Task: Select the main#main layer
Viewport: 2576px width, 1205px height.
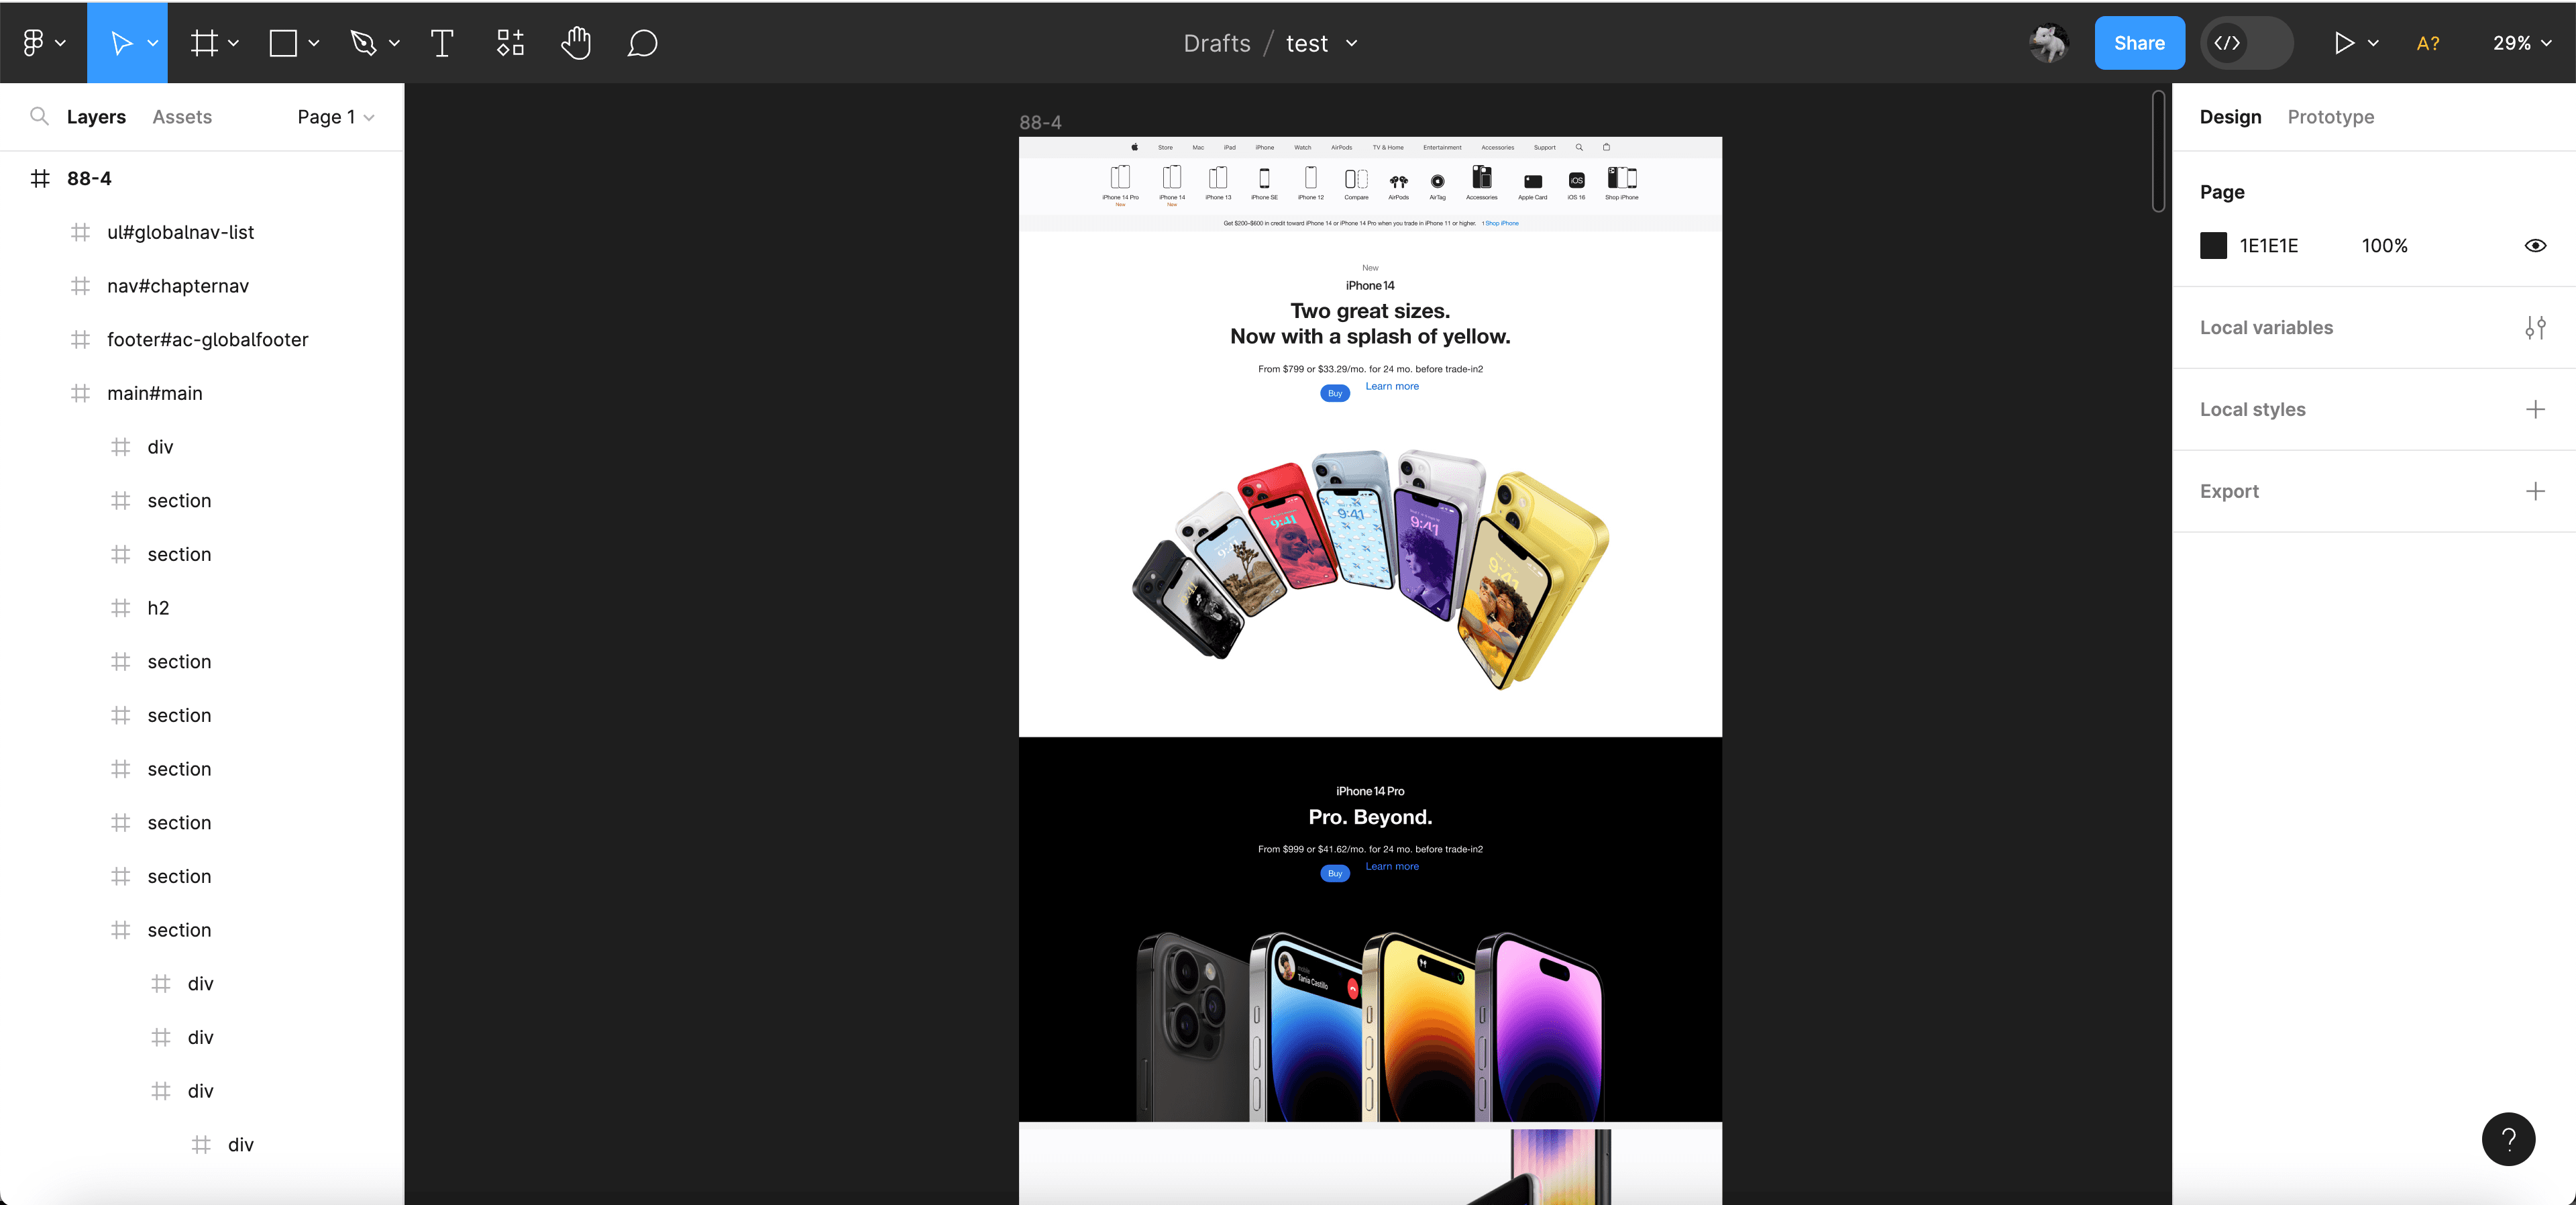Action: [155, 393]
